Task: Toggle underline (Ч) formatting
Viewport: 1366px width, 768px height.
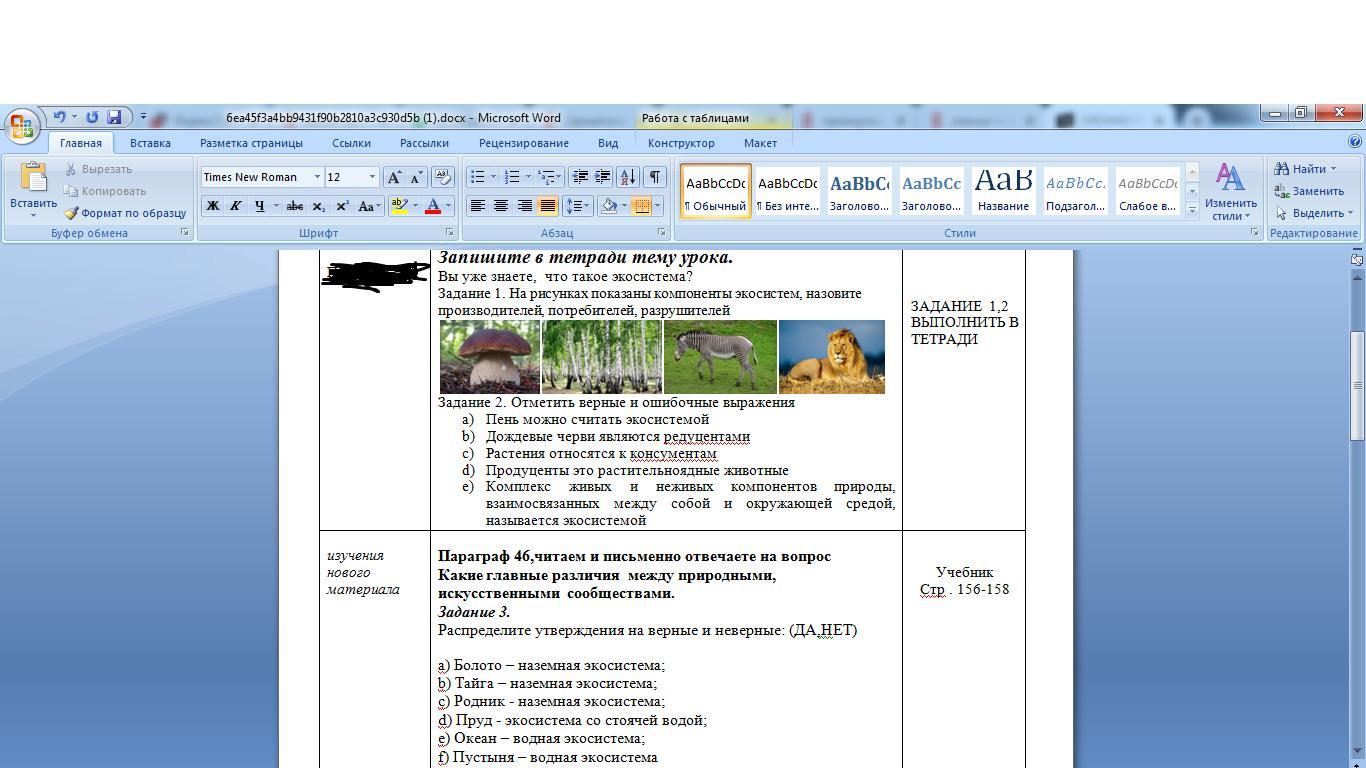Action: (259, 206)
